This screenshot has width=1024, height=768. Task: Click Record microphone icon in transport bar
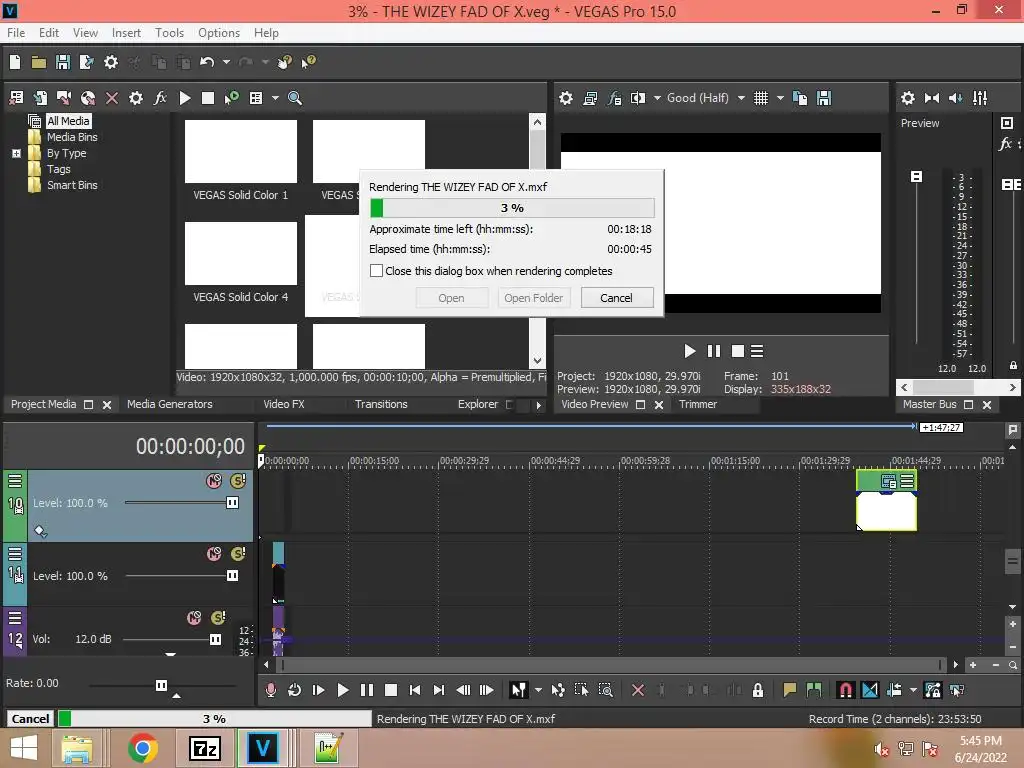(271, 690)
